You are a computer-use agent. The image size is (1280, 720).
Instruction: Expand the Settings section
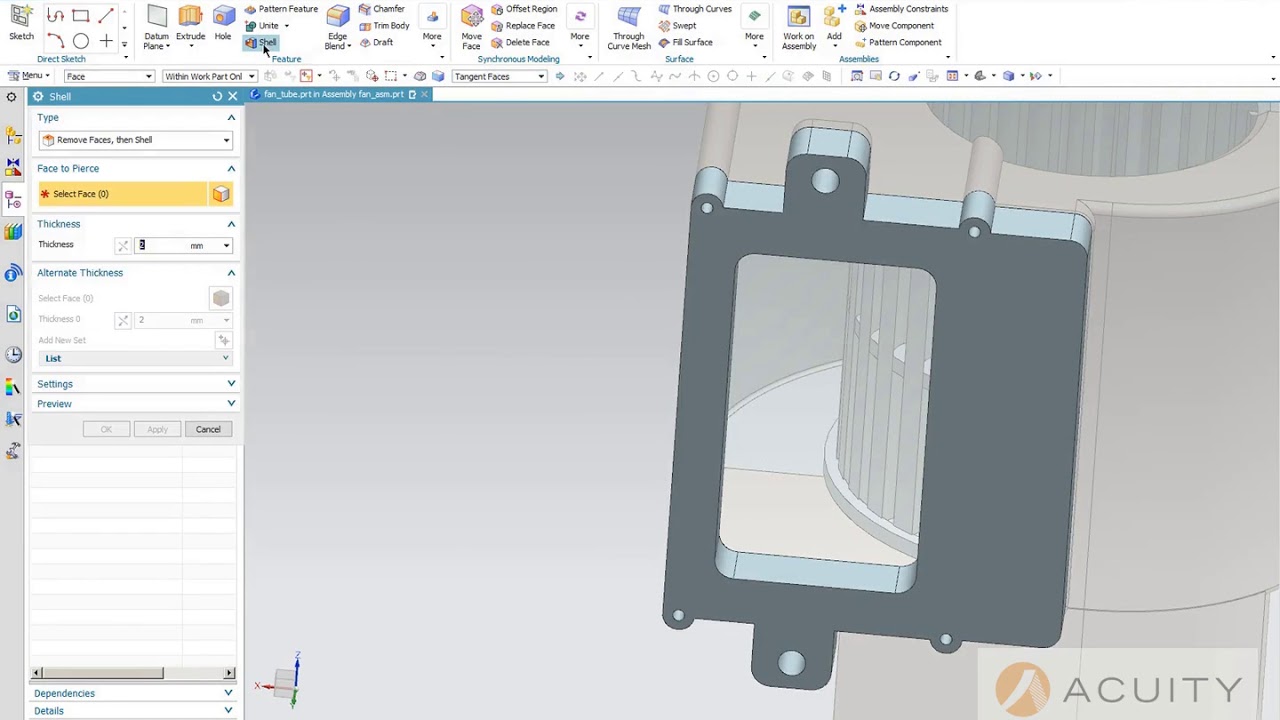coord(231,384)
